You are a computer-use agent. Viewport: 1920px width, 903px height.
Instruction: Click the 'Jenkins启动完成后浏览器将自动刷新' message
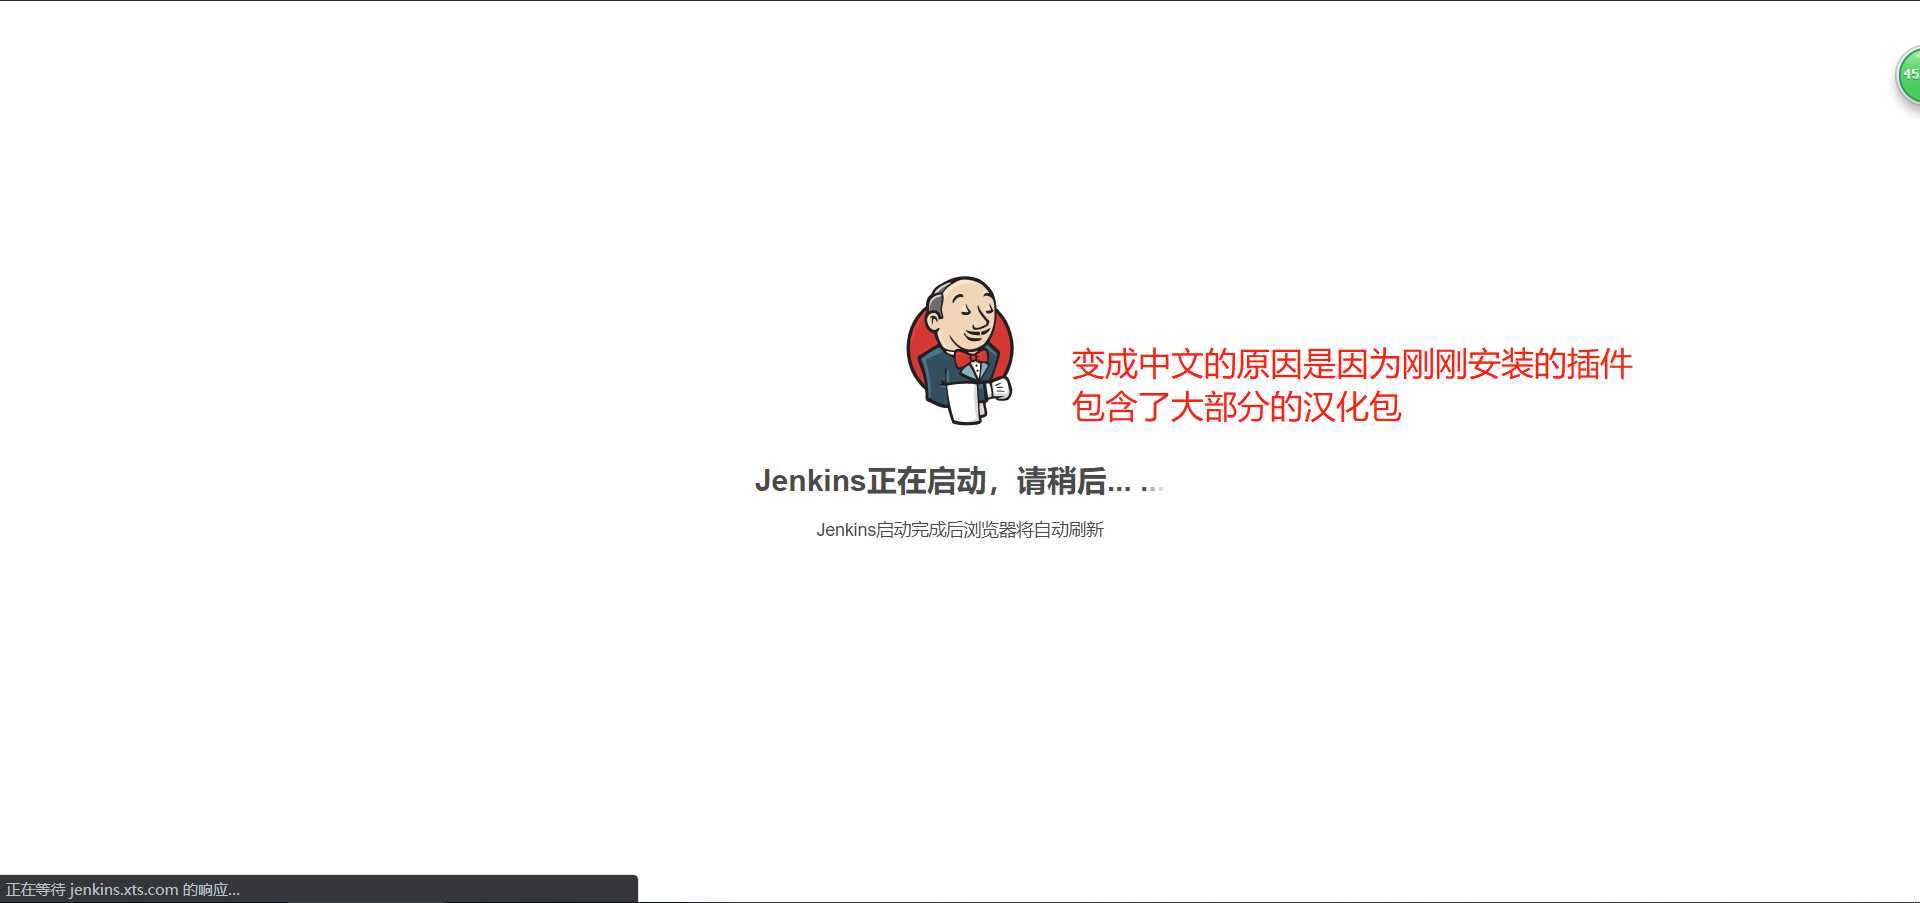click(x=960, y=530)
